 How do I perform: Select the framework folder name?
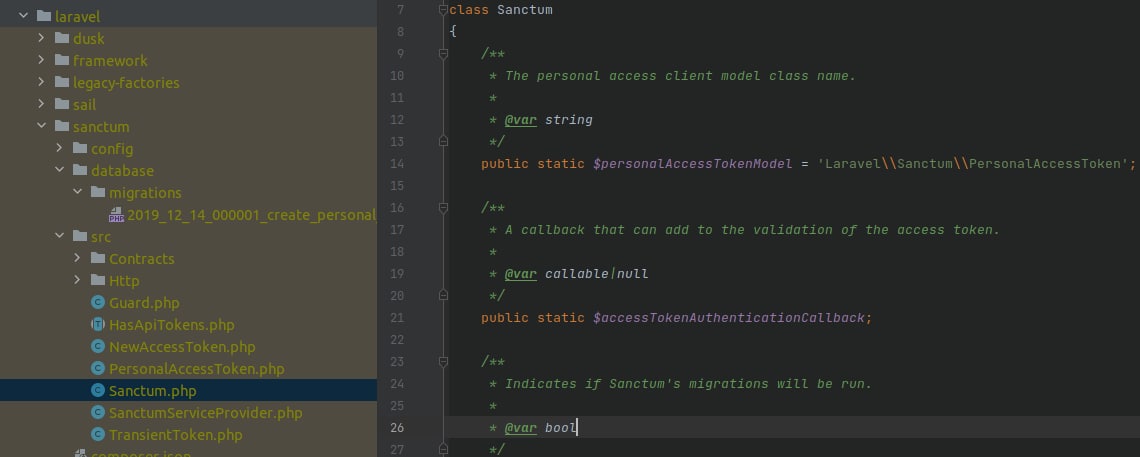point(110,60)
